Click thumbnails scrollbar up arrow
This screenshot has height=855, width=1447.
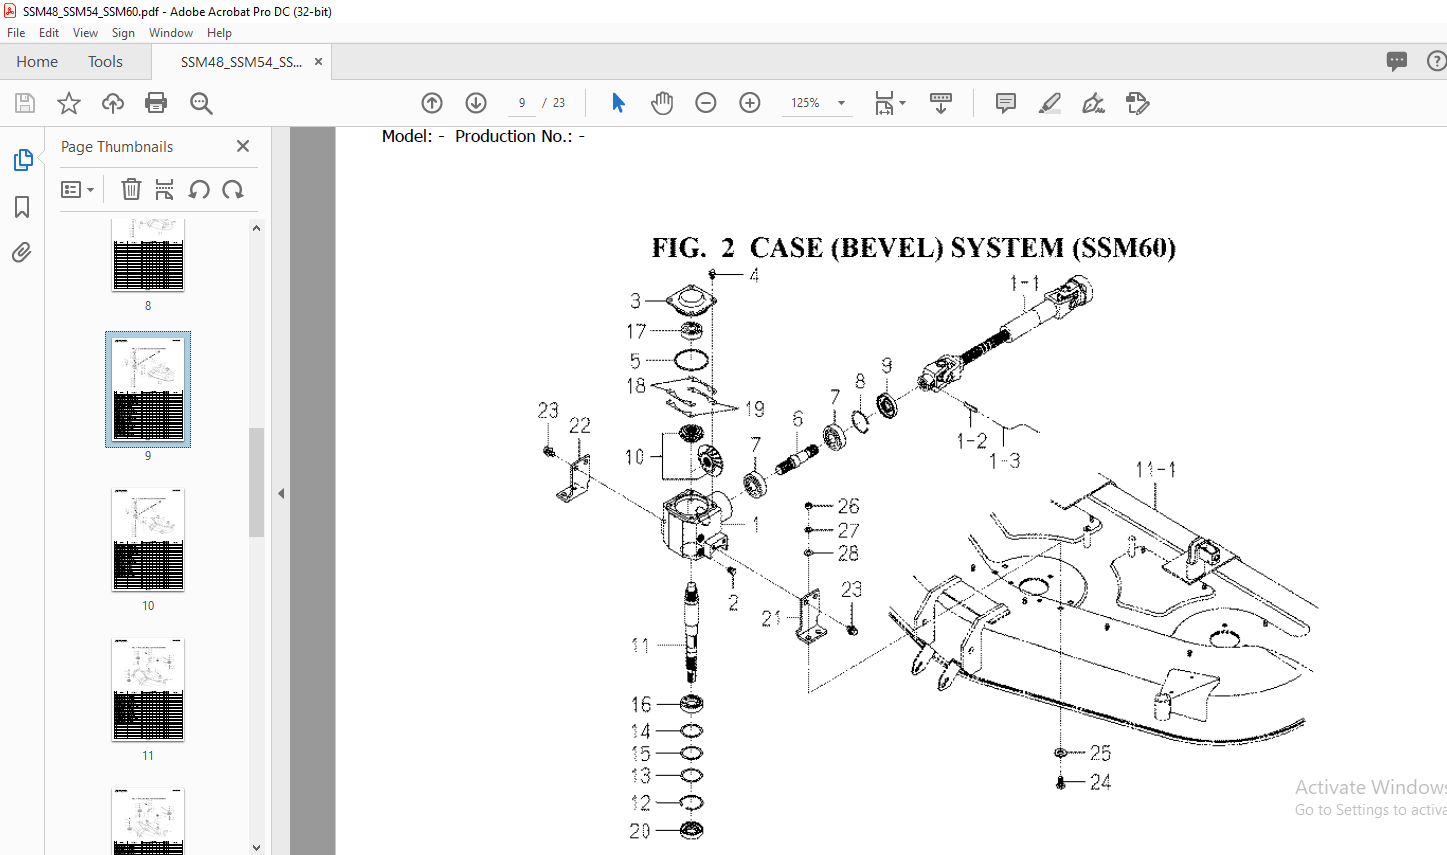256,228
